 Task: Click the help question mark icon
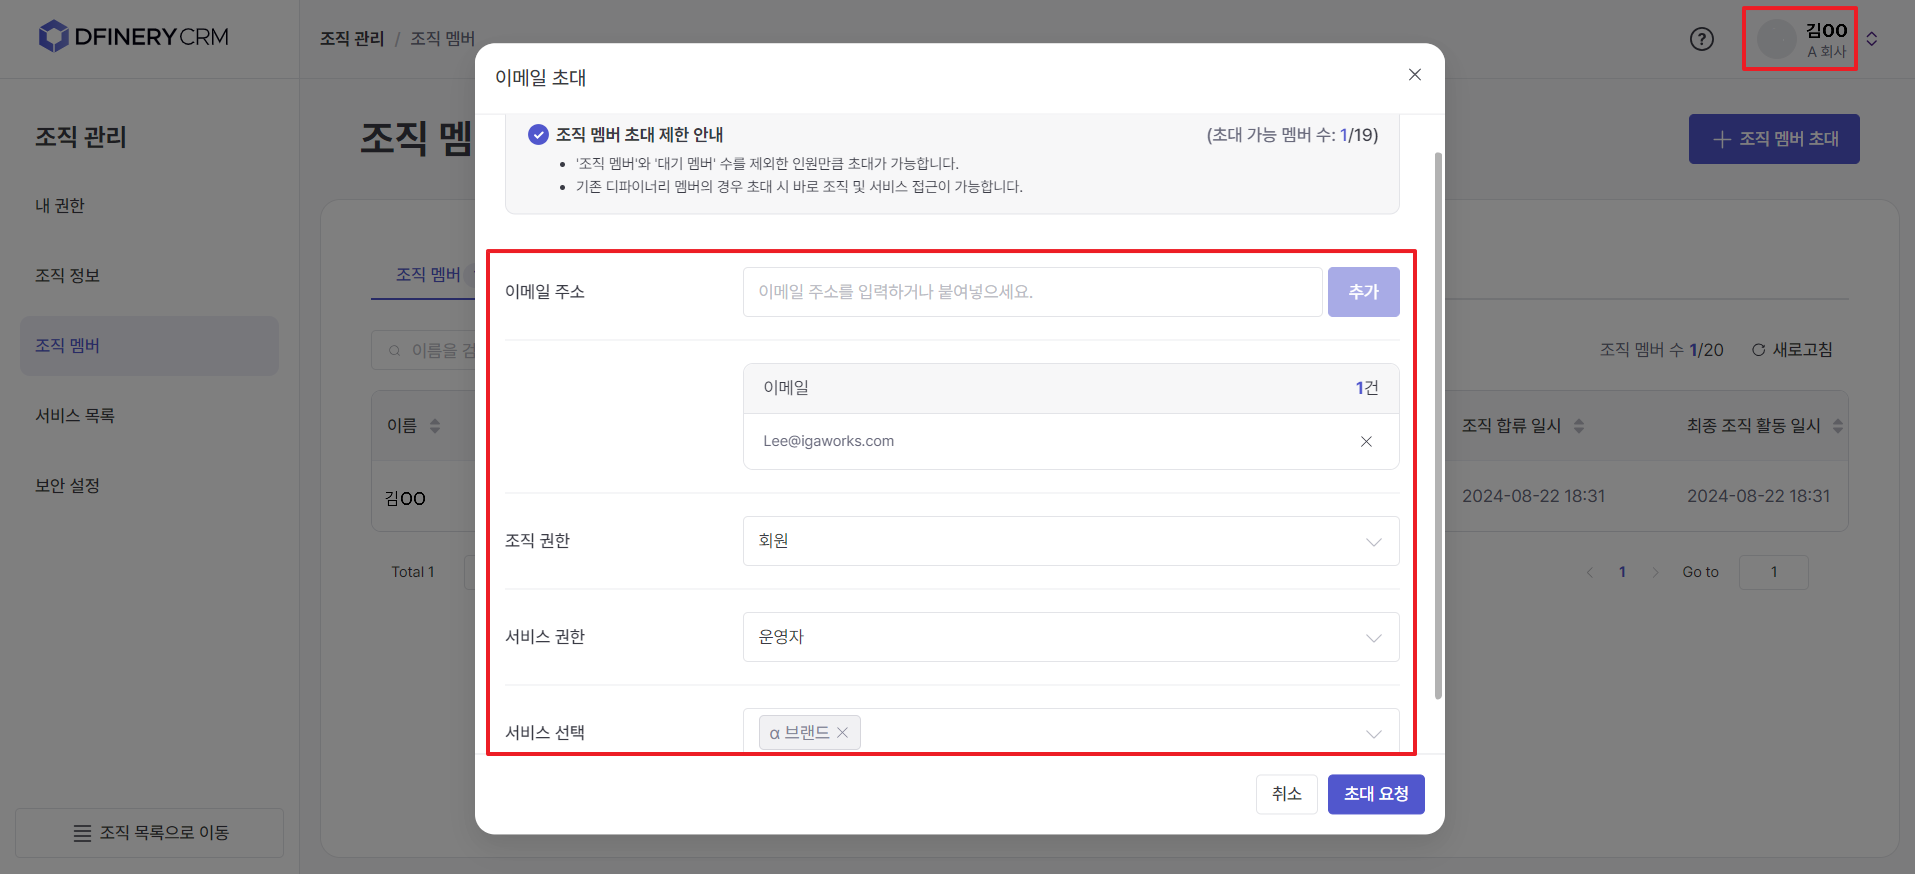point(1701,39)
